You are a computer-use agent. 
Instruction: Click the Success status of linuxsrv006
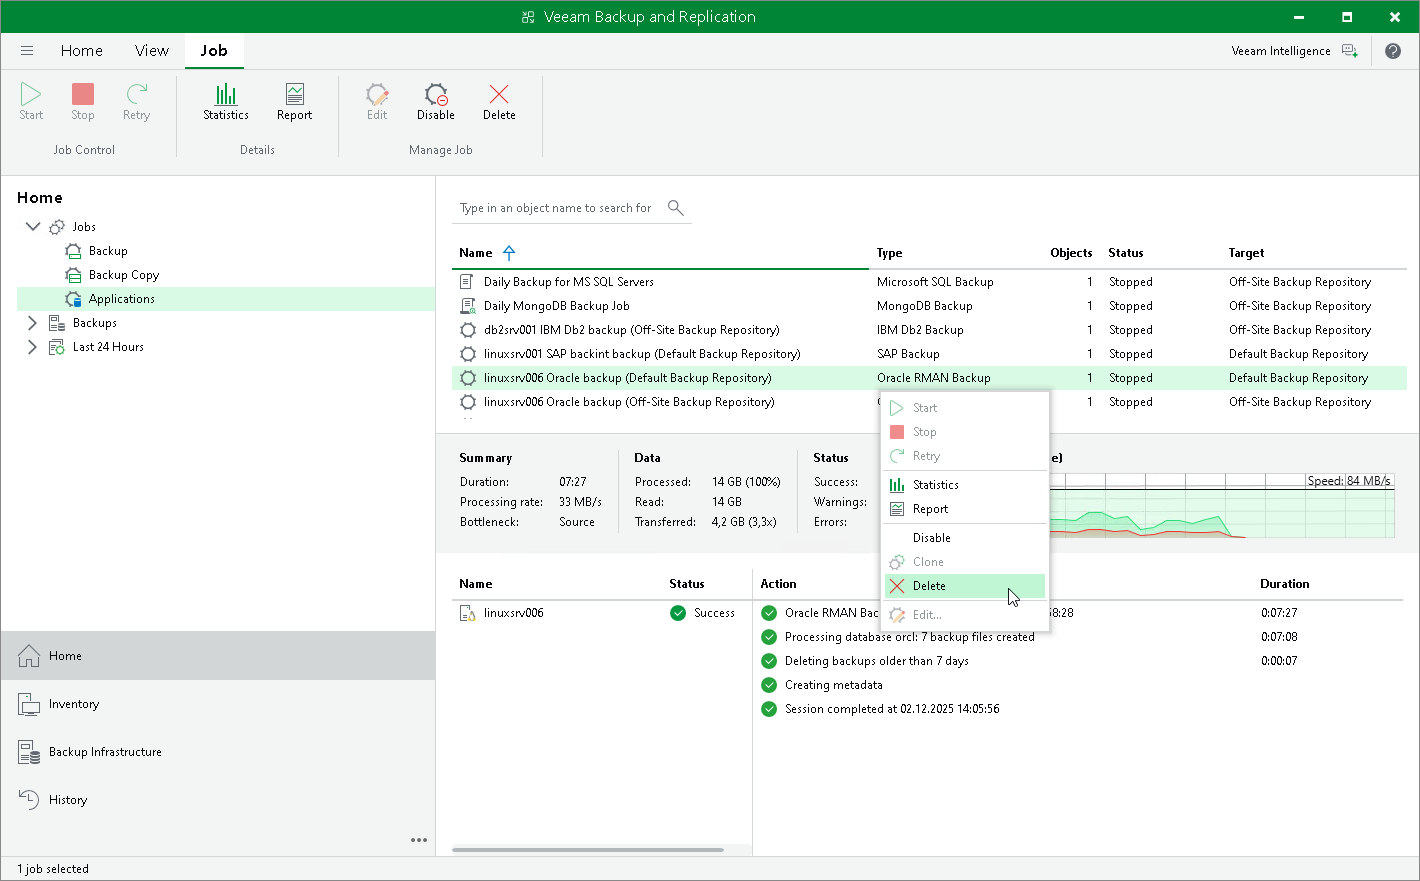(x=703, y=613)
